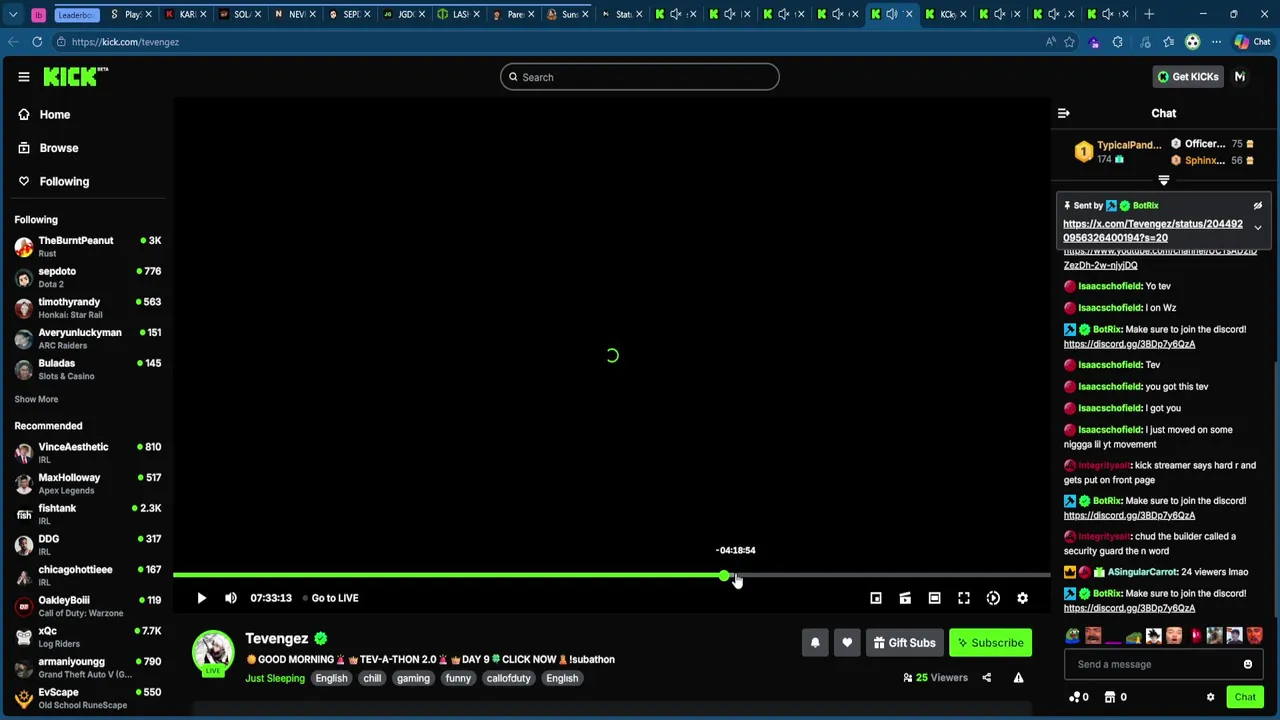
Task: Click first discord.gg link in chat
Action: tap(1129, 344)
